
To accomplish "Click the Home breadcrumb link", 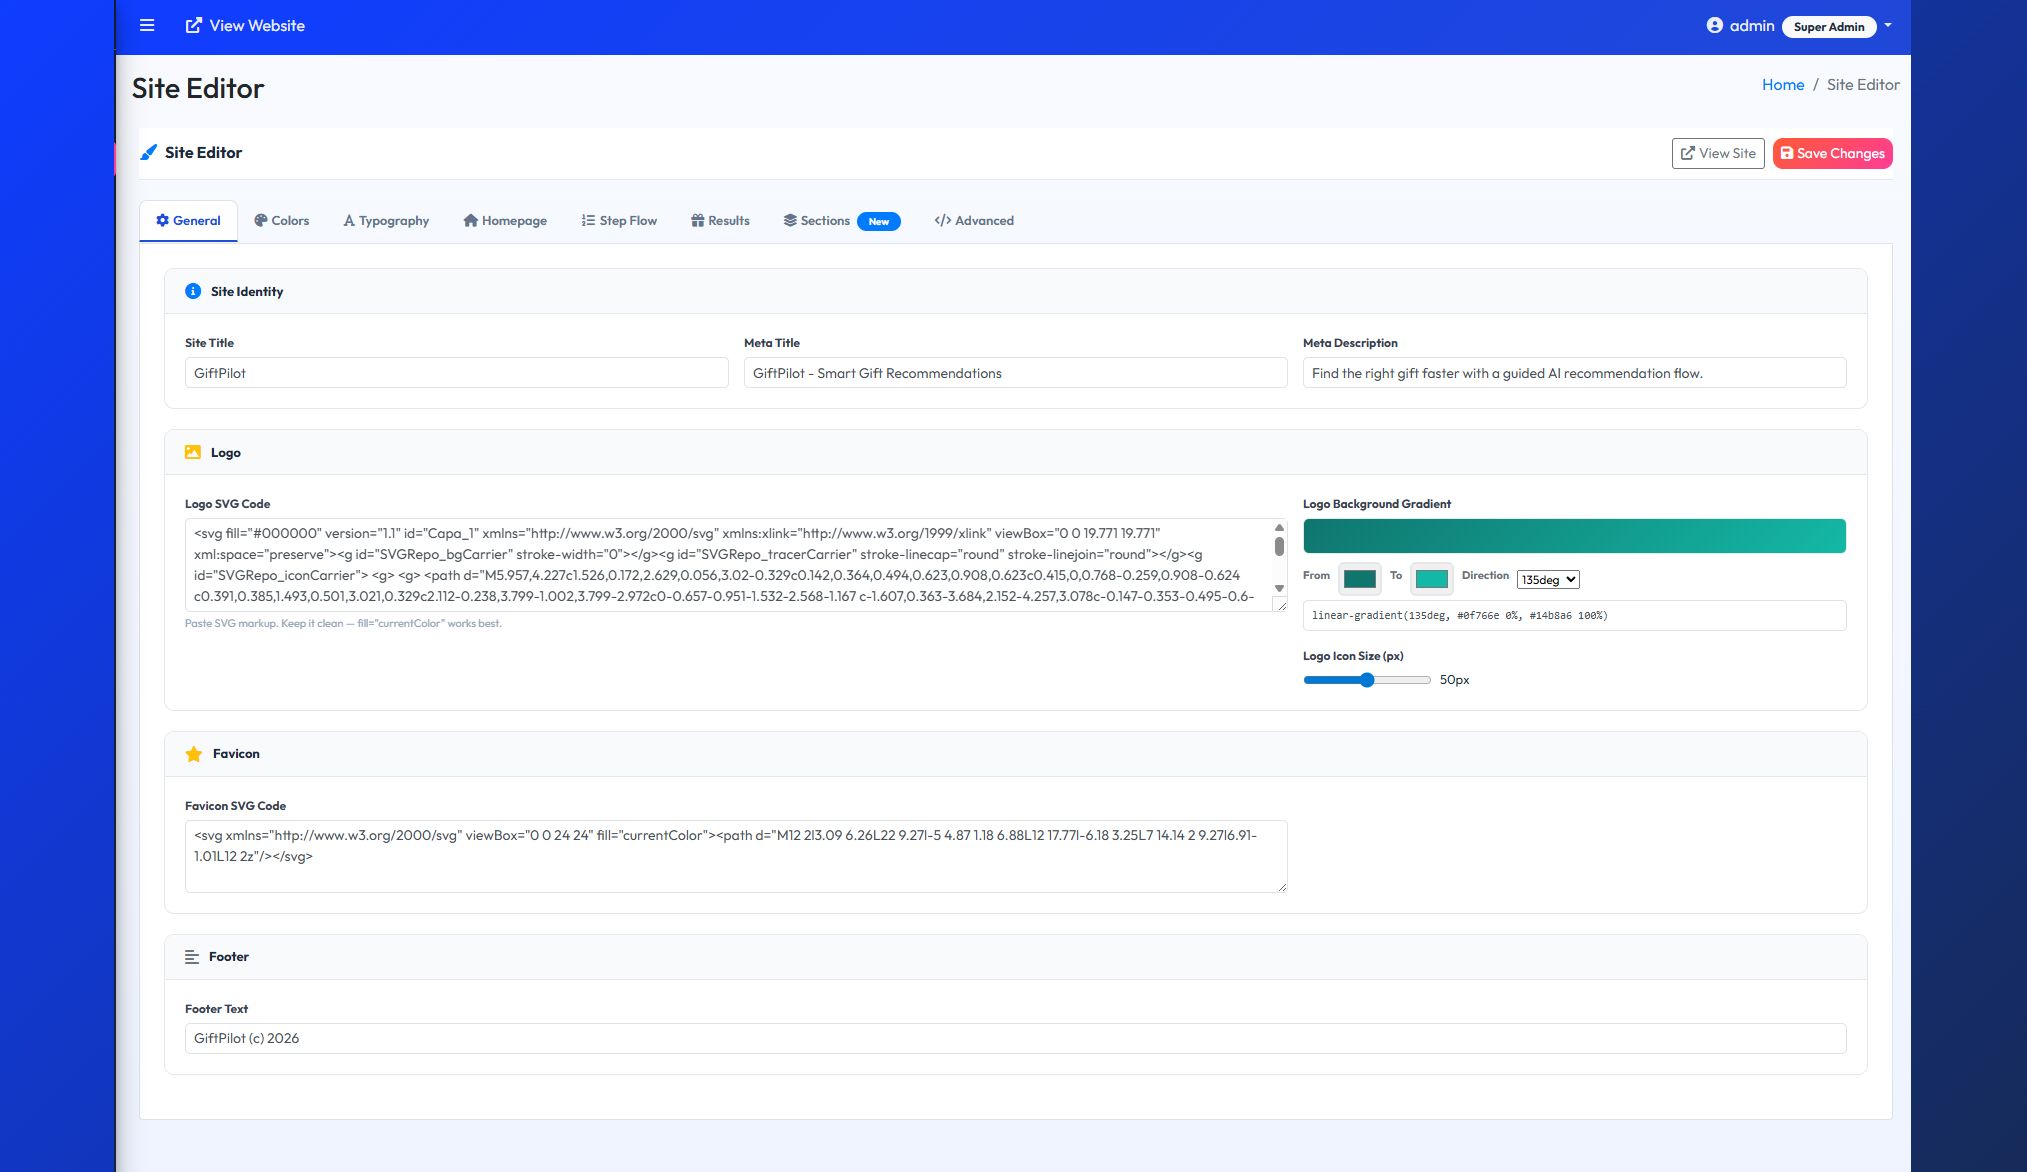I will pos(1782,85).
